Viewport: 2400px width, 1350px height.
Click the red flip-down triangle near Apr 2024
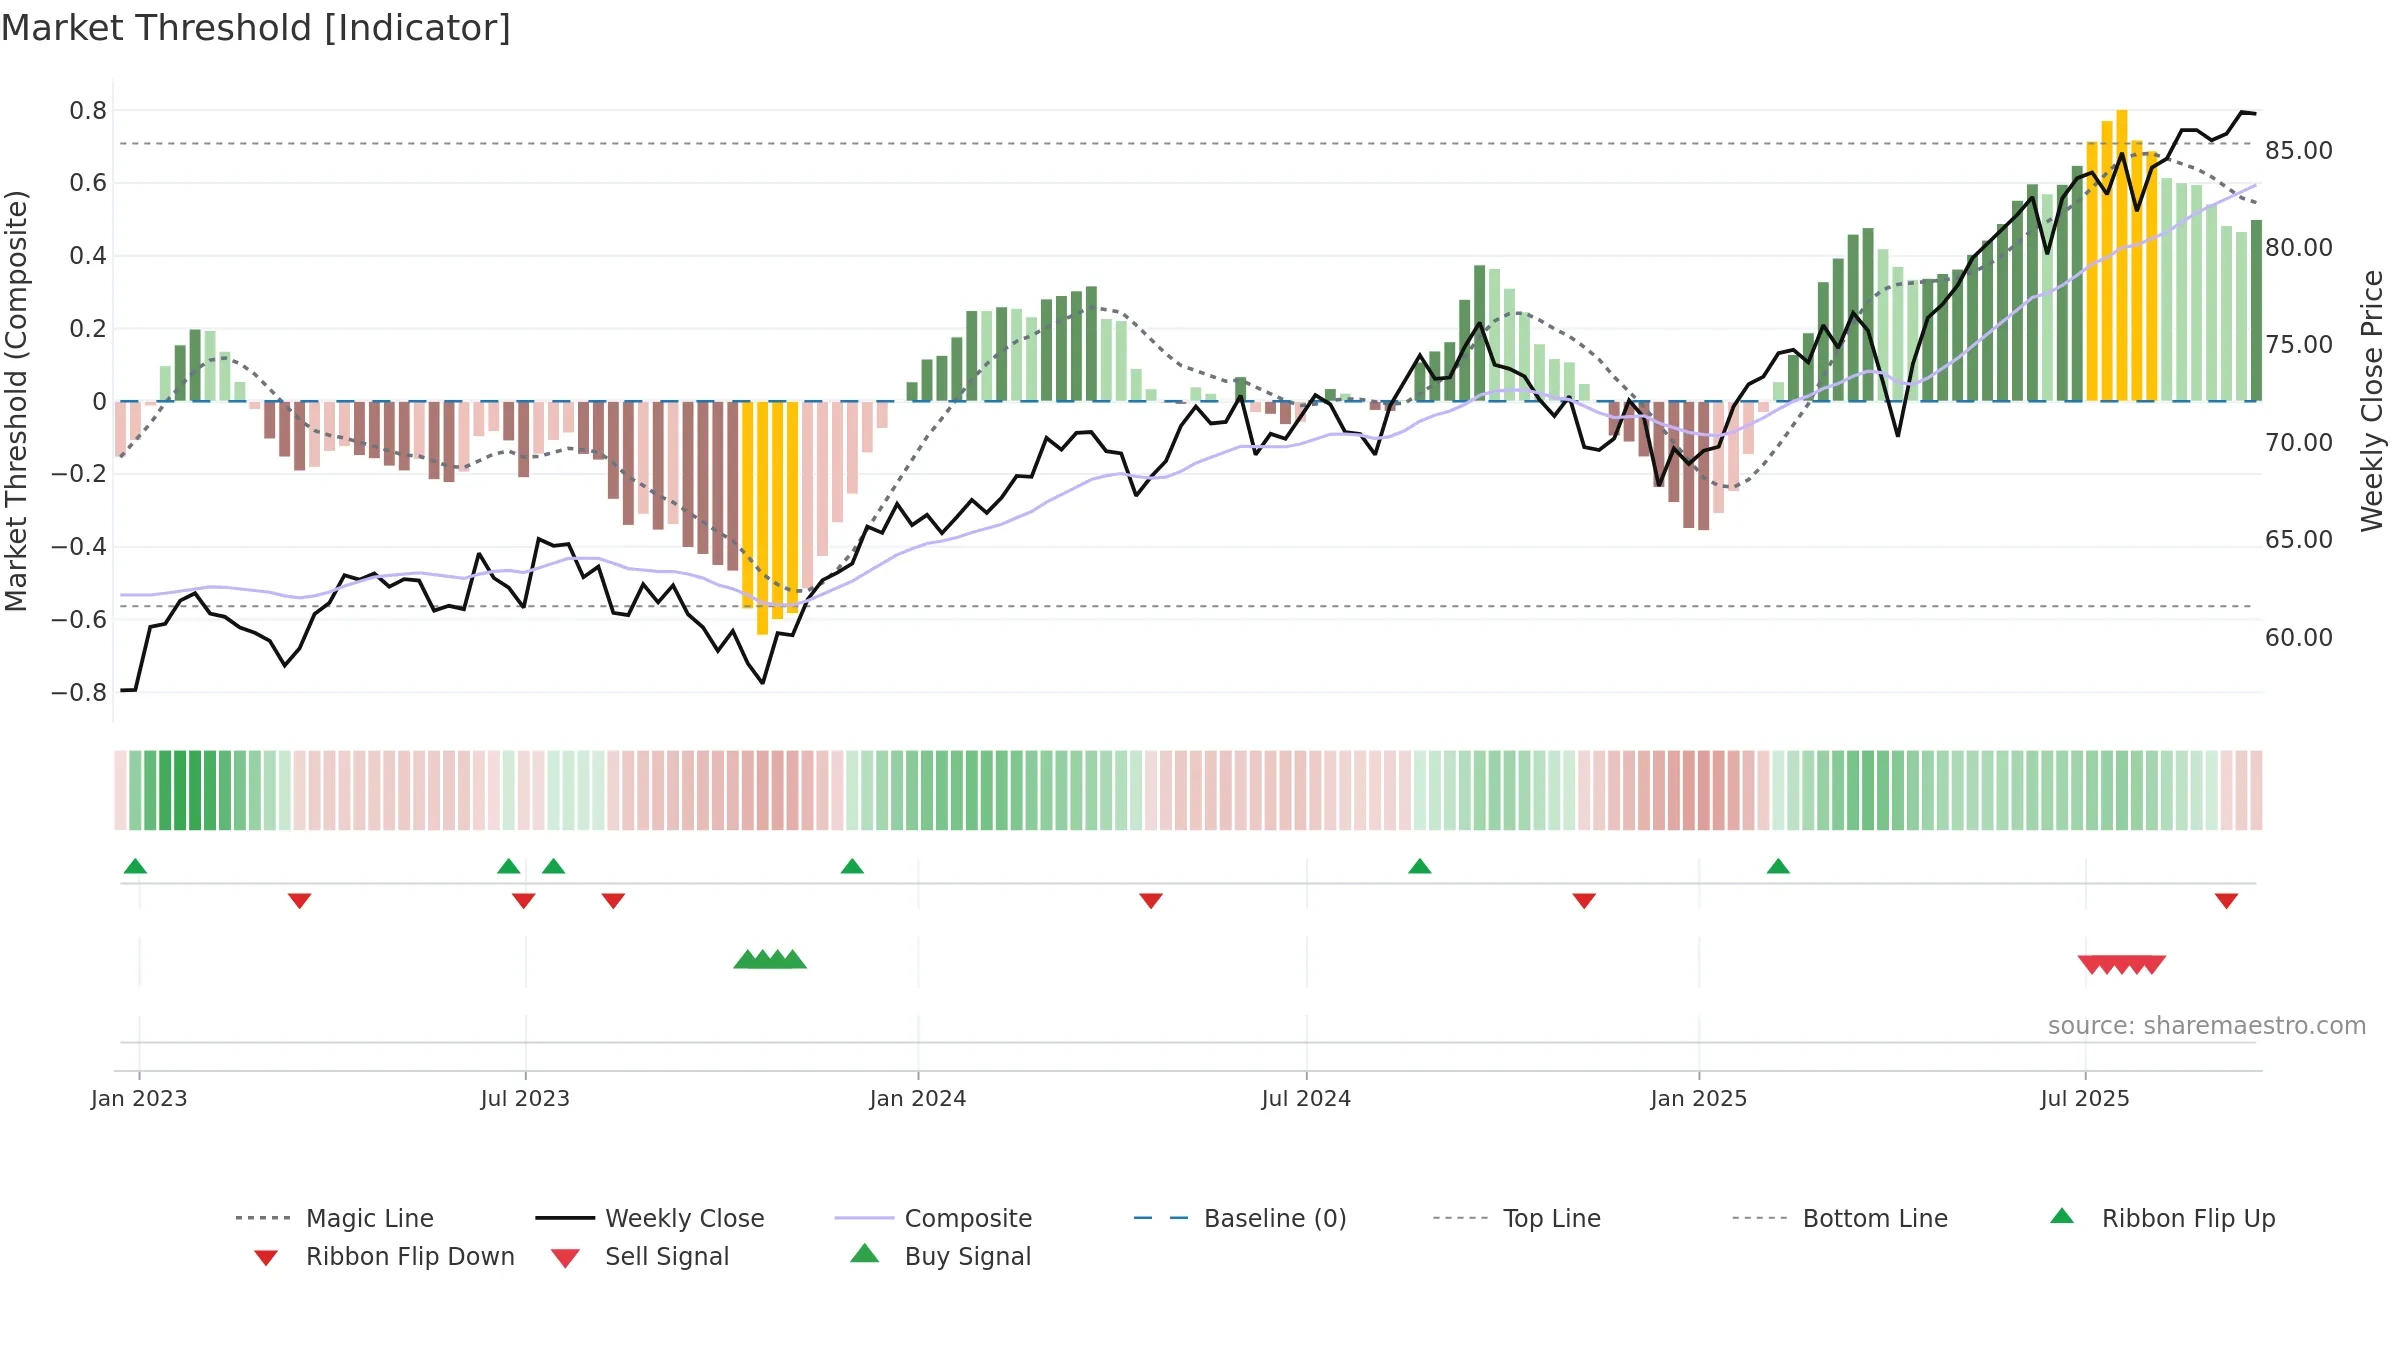click(1151, 901)
